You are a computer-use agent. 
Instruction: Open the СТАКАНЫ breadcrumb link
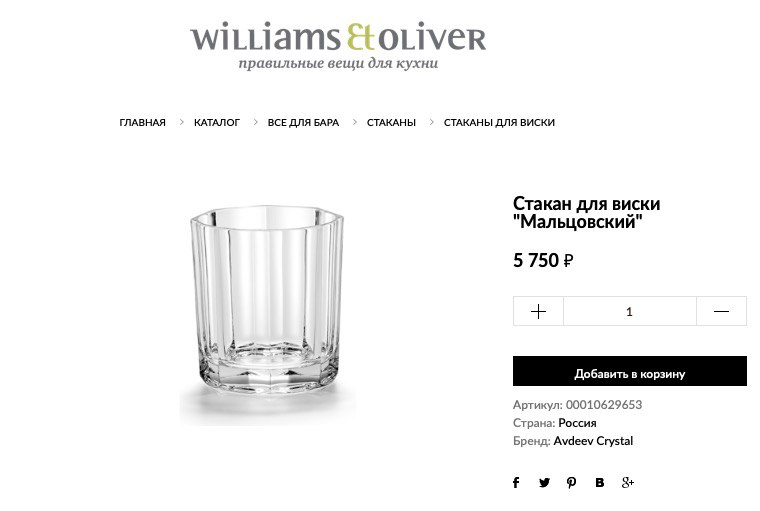391,123
